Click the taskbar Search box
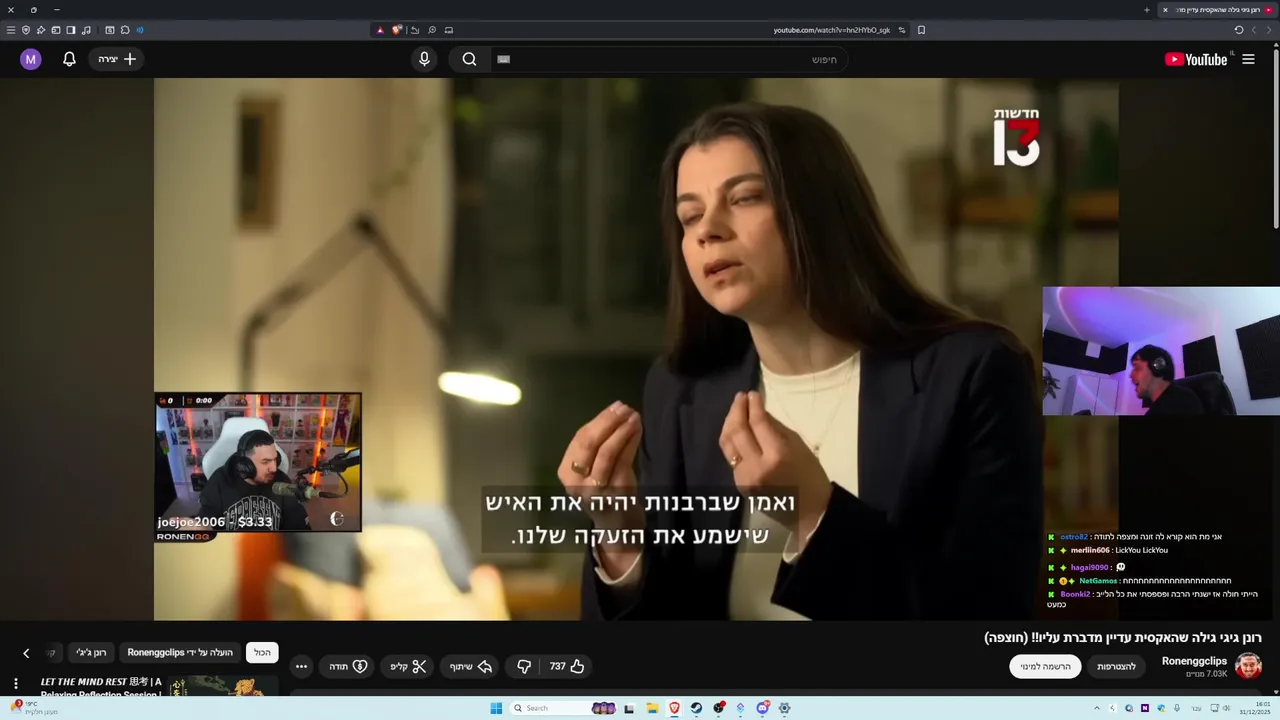The image size is (1280, 720). click(x=564, y=708)
